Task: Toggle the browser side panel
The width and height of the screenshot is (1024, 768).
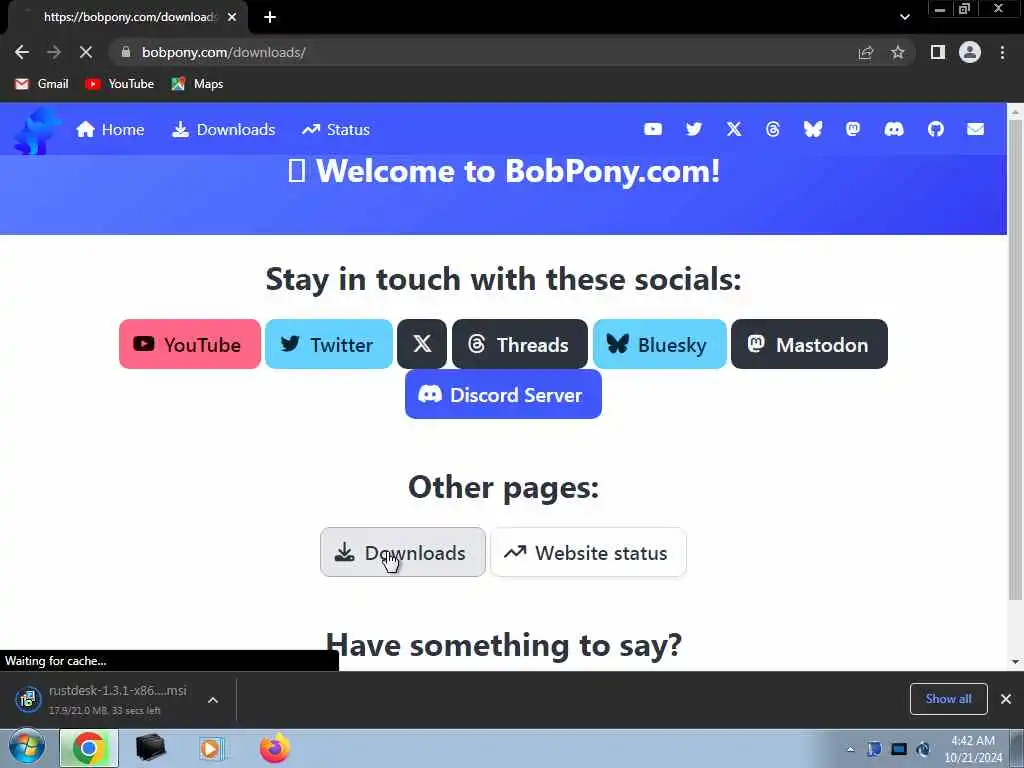Action: click(x=938, y=52)
